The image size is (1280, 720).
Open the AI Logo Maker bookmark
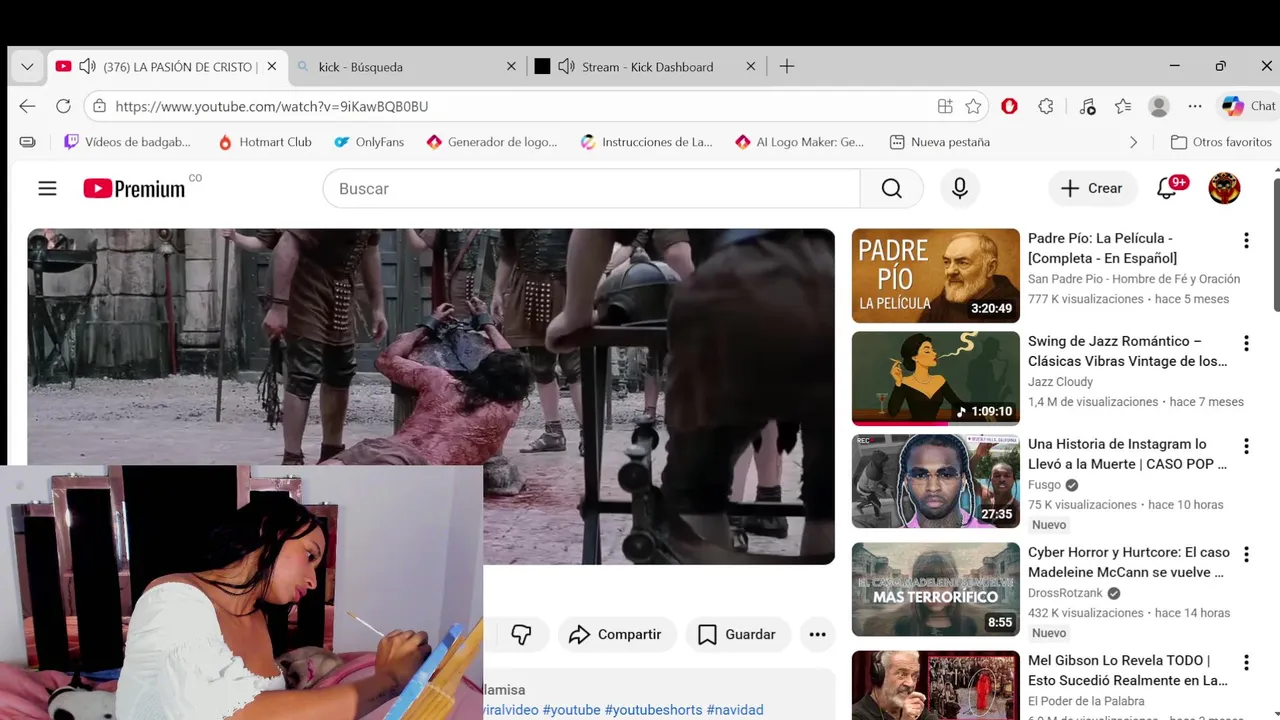(799, 142)
